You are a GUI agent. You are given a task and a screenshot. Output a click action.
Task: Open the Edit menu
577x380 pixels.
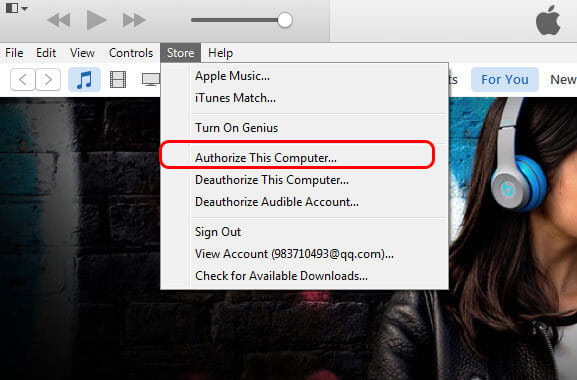tap(46, 53)
